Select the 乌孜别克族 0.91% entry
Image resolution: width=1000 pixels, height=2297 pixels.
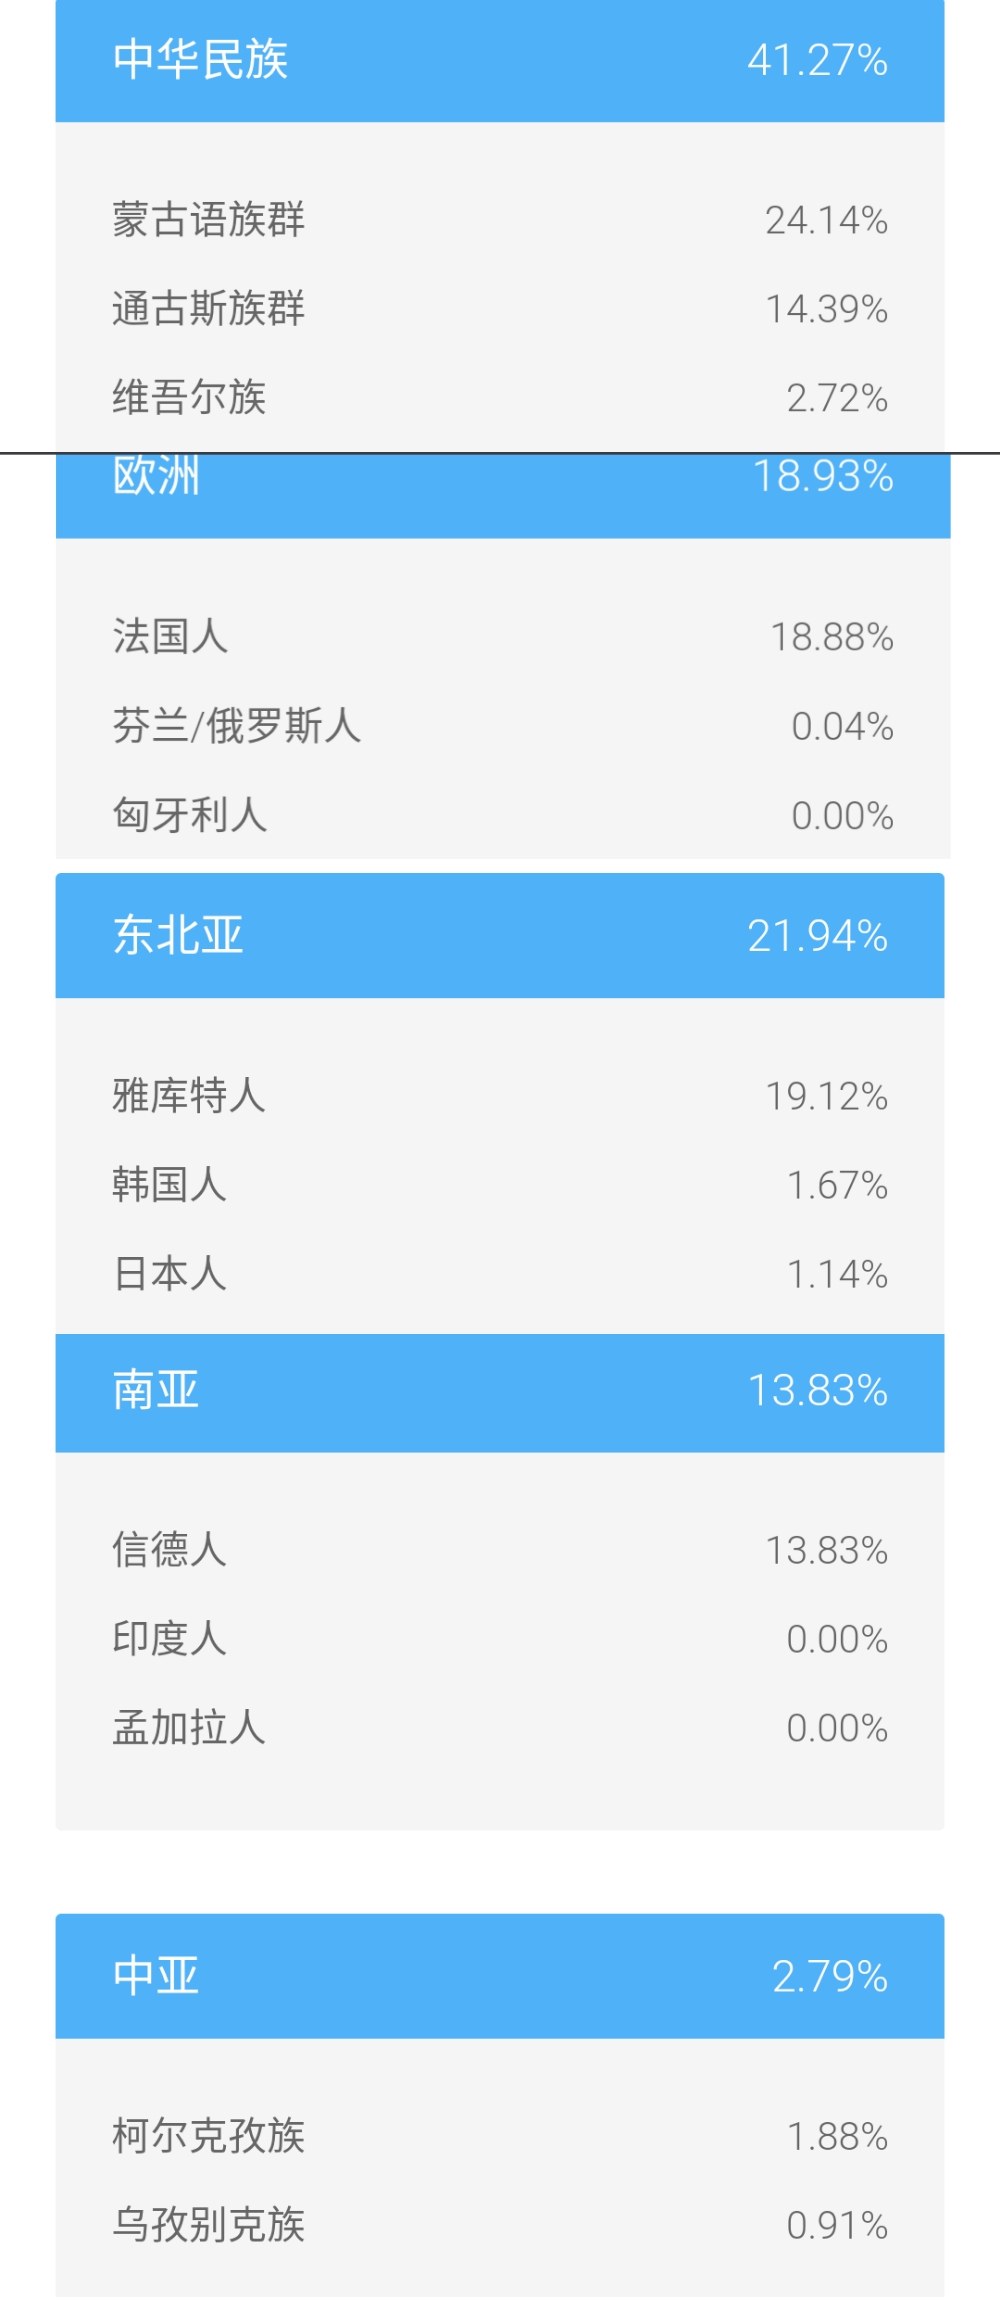coord(500,2226)
